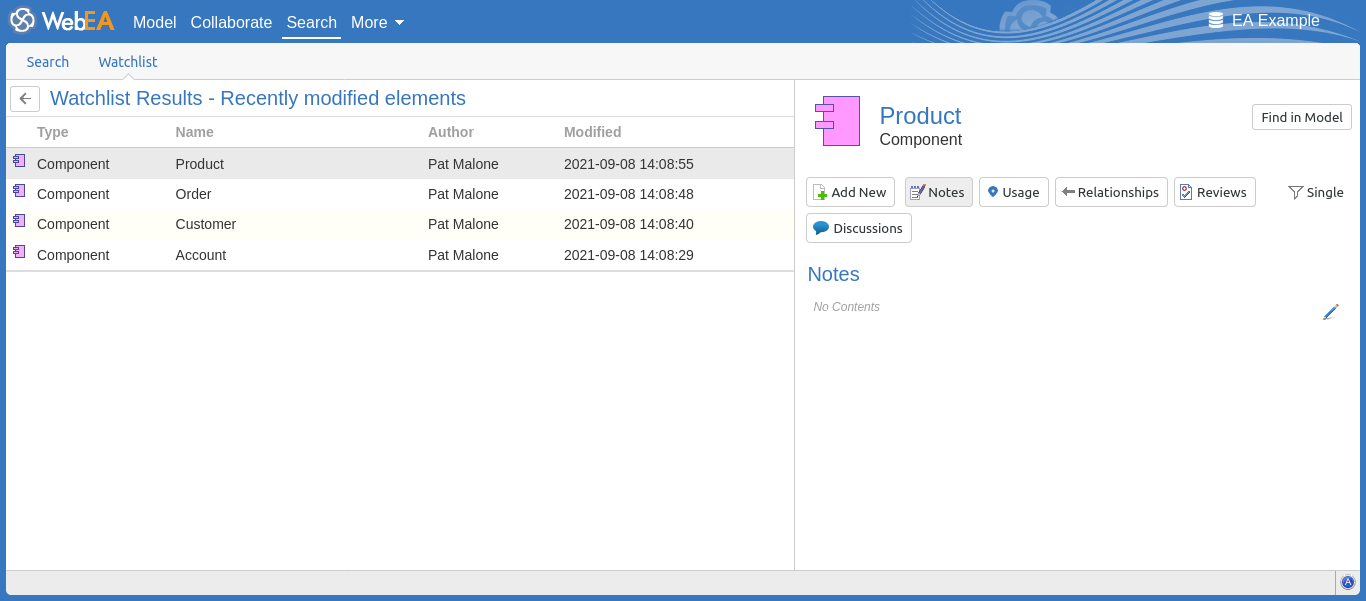Open the Add New menu
Viewport: 1366px width, 601px height.
coord(849,192)
